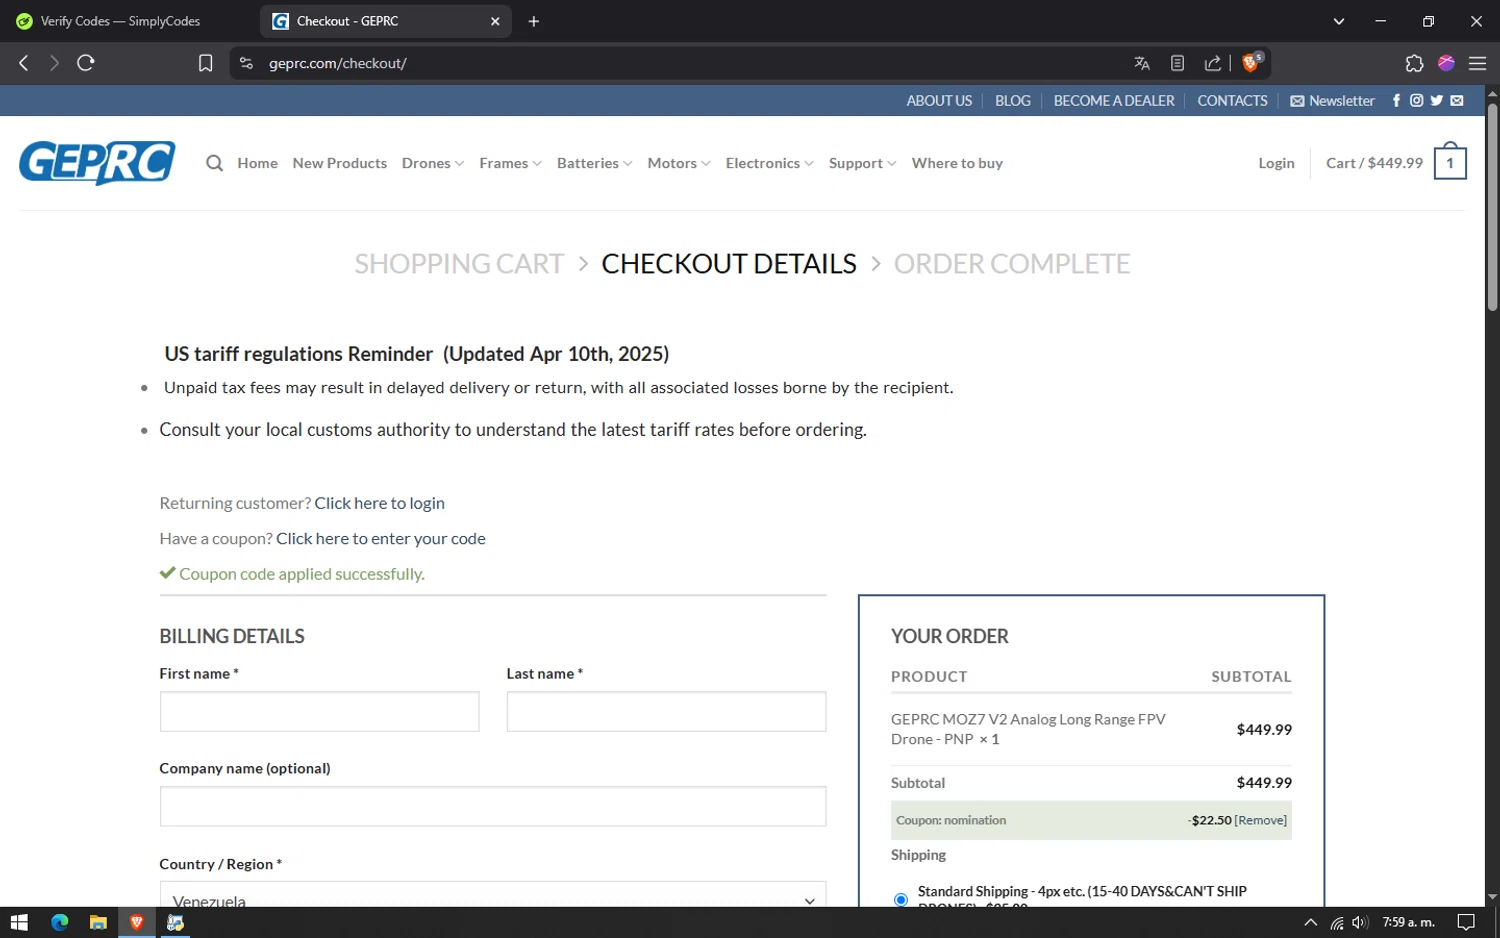1500x938 pixels.
Task: Remove the nomination coupon
Action: (x=1261, y=820)
